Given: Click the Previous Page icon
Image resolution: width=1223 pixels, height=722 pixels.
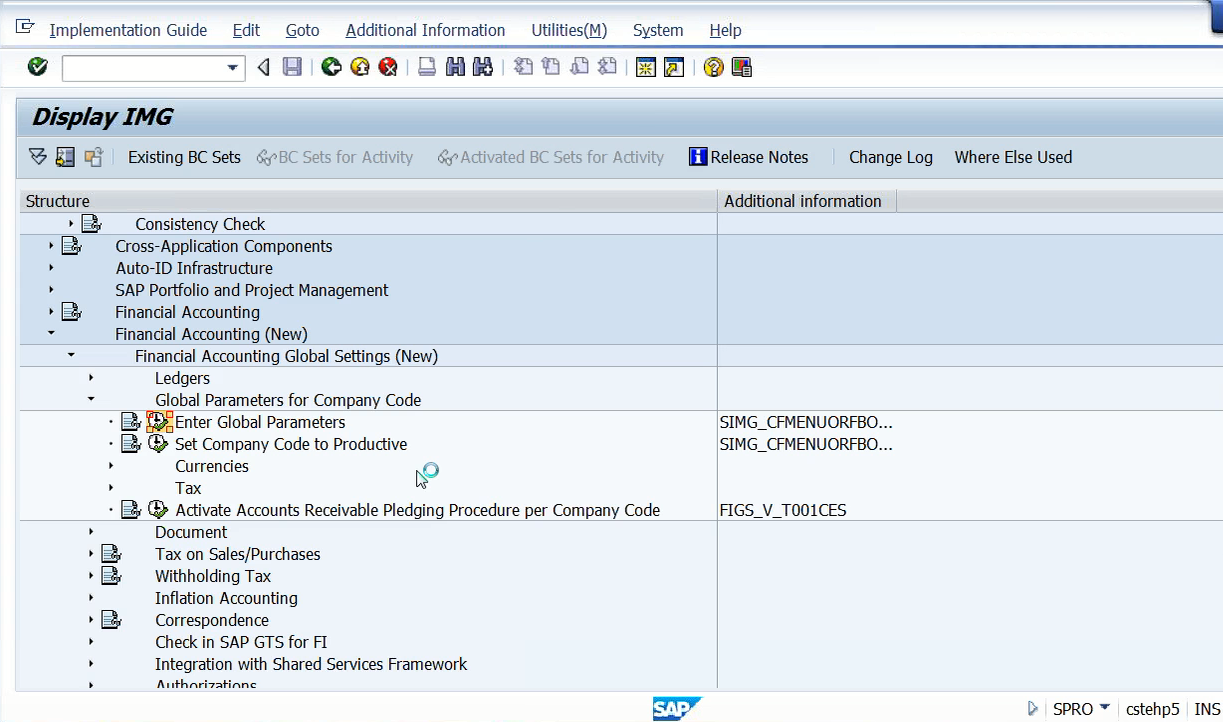Looking at the screenshot, I should [551, 67].
